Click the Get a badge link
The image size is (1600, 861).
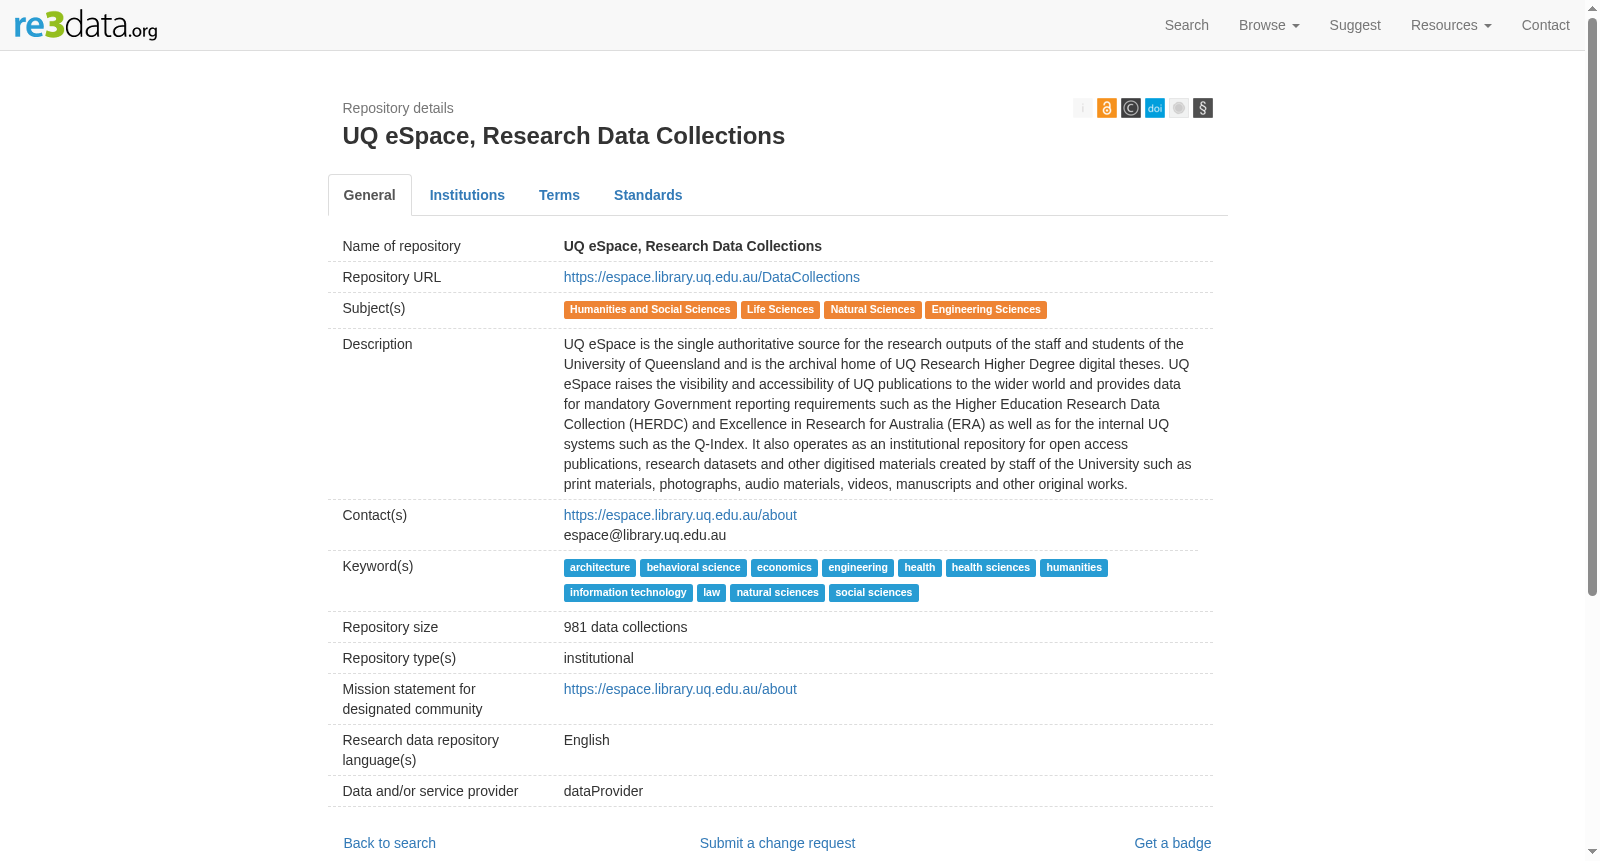click(x=1172, y=843)
